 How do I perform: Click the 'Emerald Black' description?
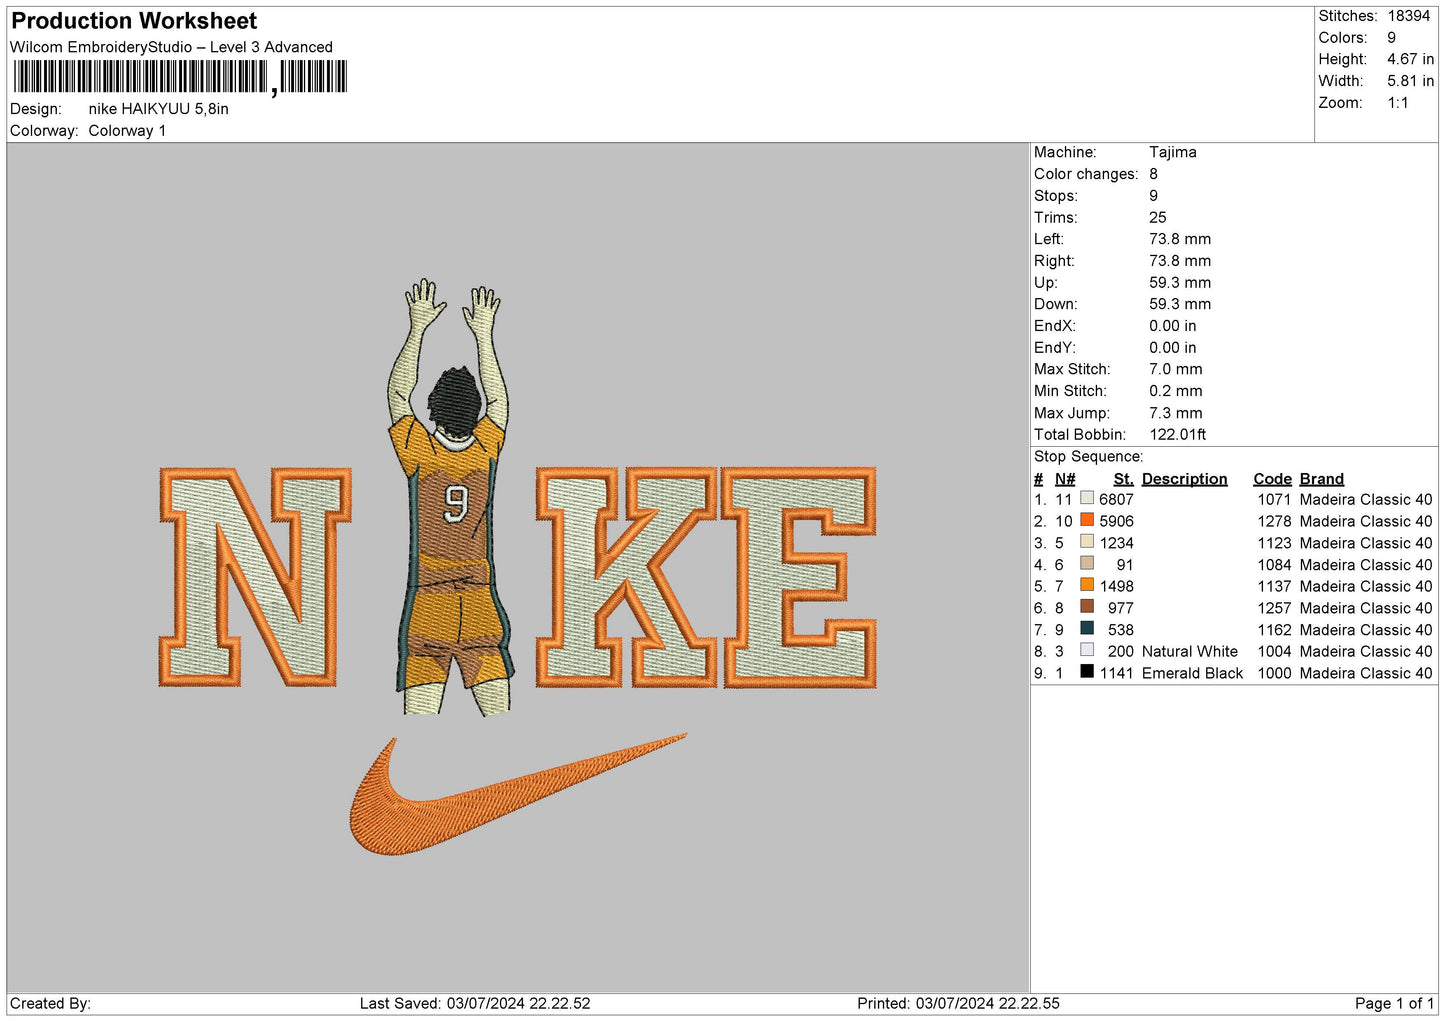1192,674
